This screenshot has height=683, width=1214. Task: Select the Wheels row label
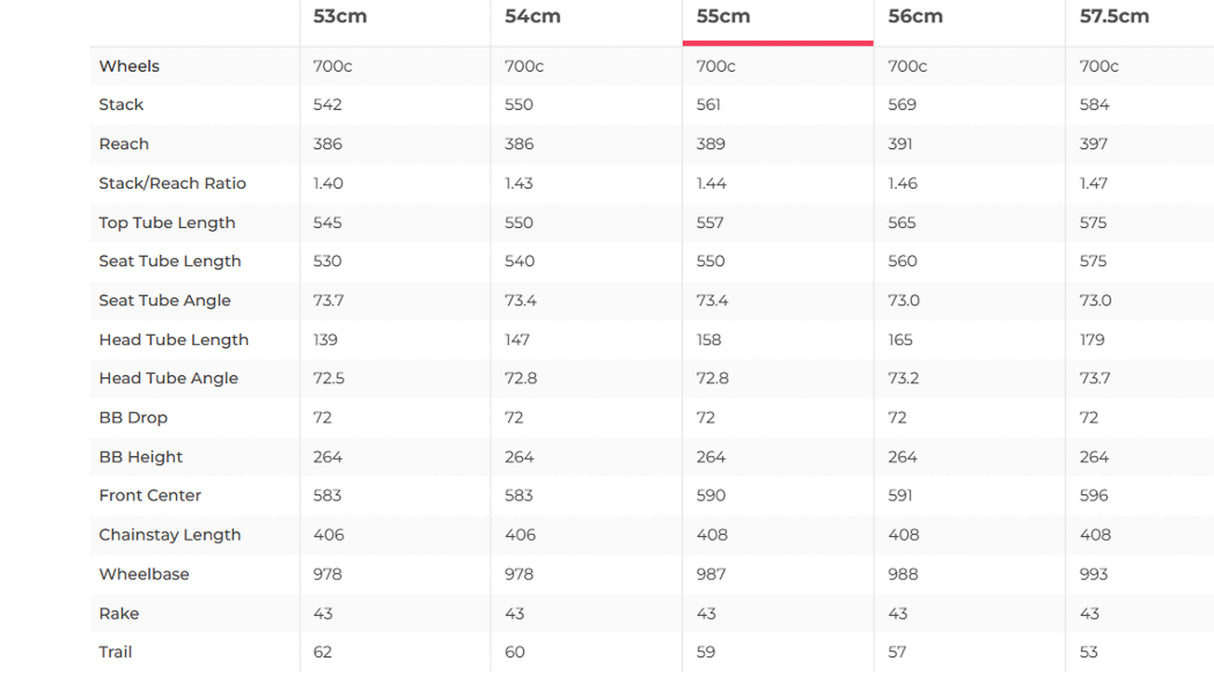click(129, 66)
